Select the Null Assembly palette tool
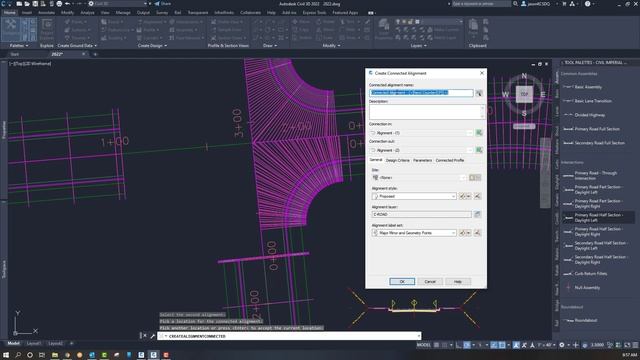640x360 pixels. (x=587, y=288)
